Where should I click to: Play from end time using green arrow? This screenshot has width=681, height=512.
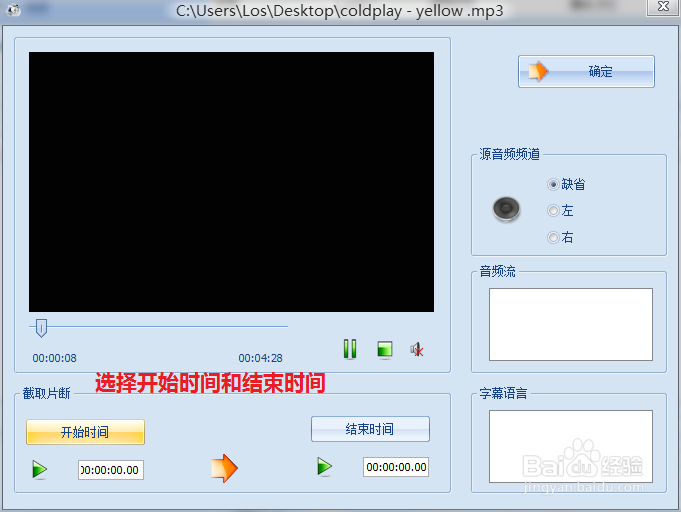[x=324, y=467]
